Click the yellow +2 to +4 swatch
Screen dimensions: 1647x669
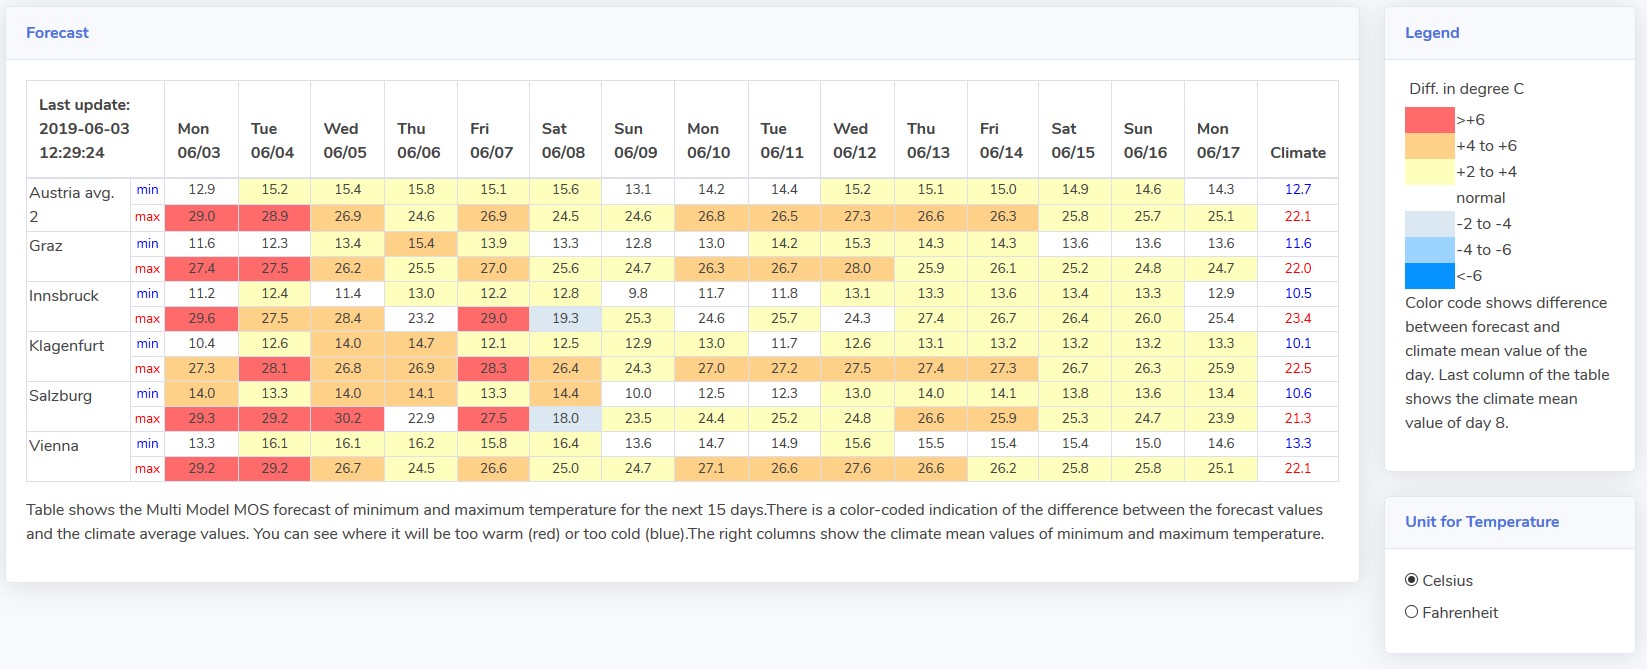pos(1430,172)
